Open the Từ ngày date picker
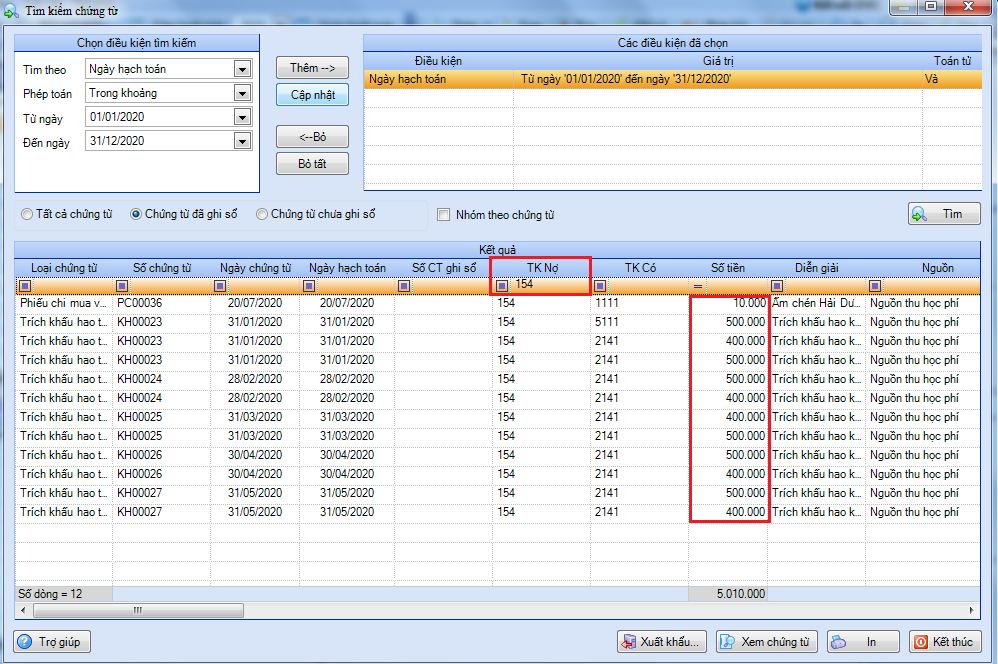Screen dimensions: 998x664 [x=242, y=117]
